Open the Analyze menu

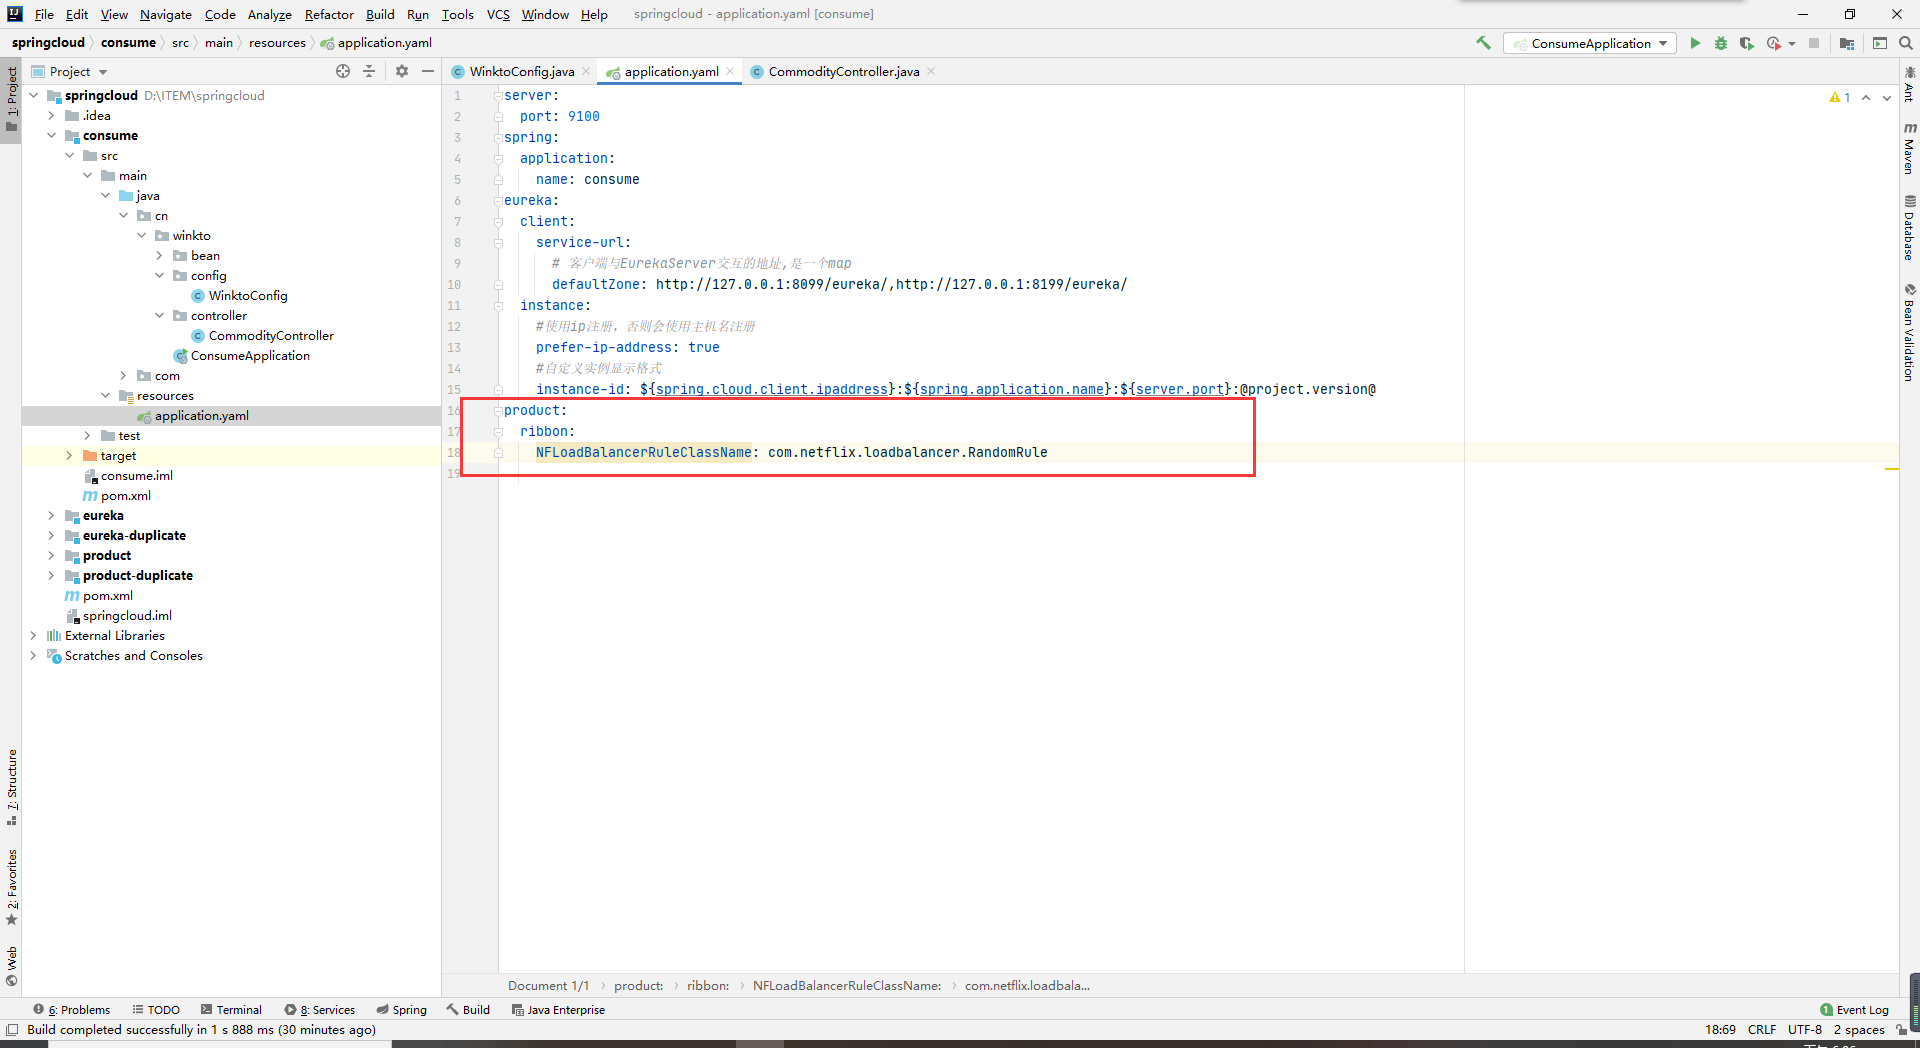click(270, 14)
